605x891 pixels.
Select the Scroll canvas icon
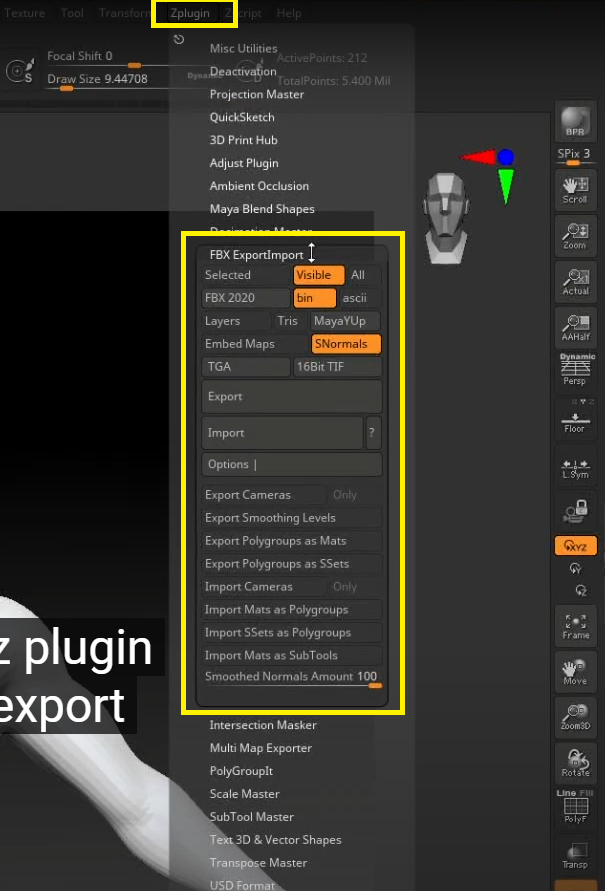(x=575, y=190)
